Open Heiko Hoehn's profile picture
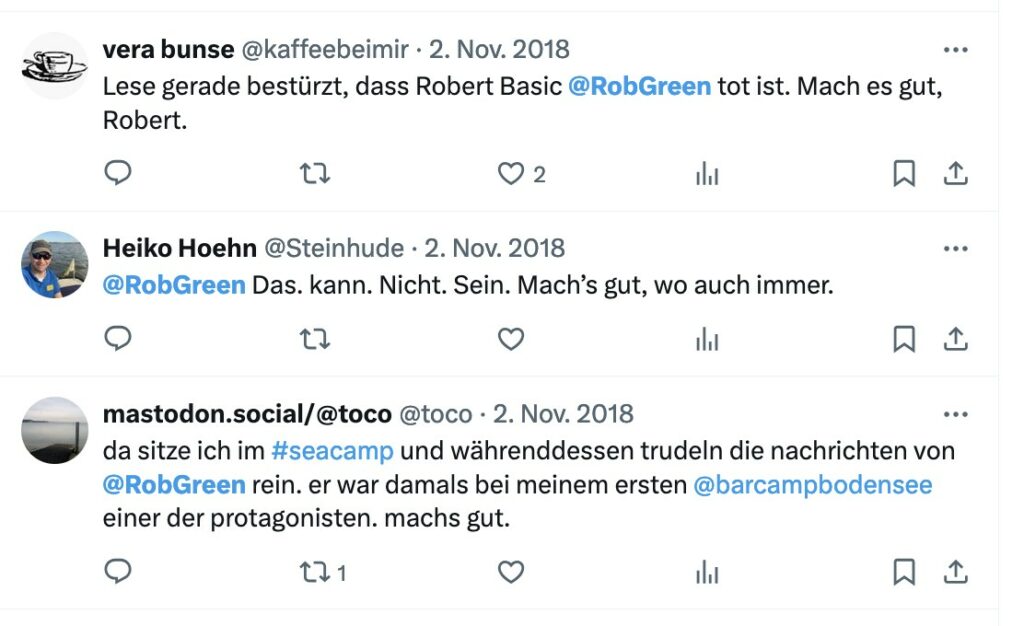 click(x=54, y=264)
